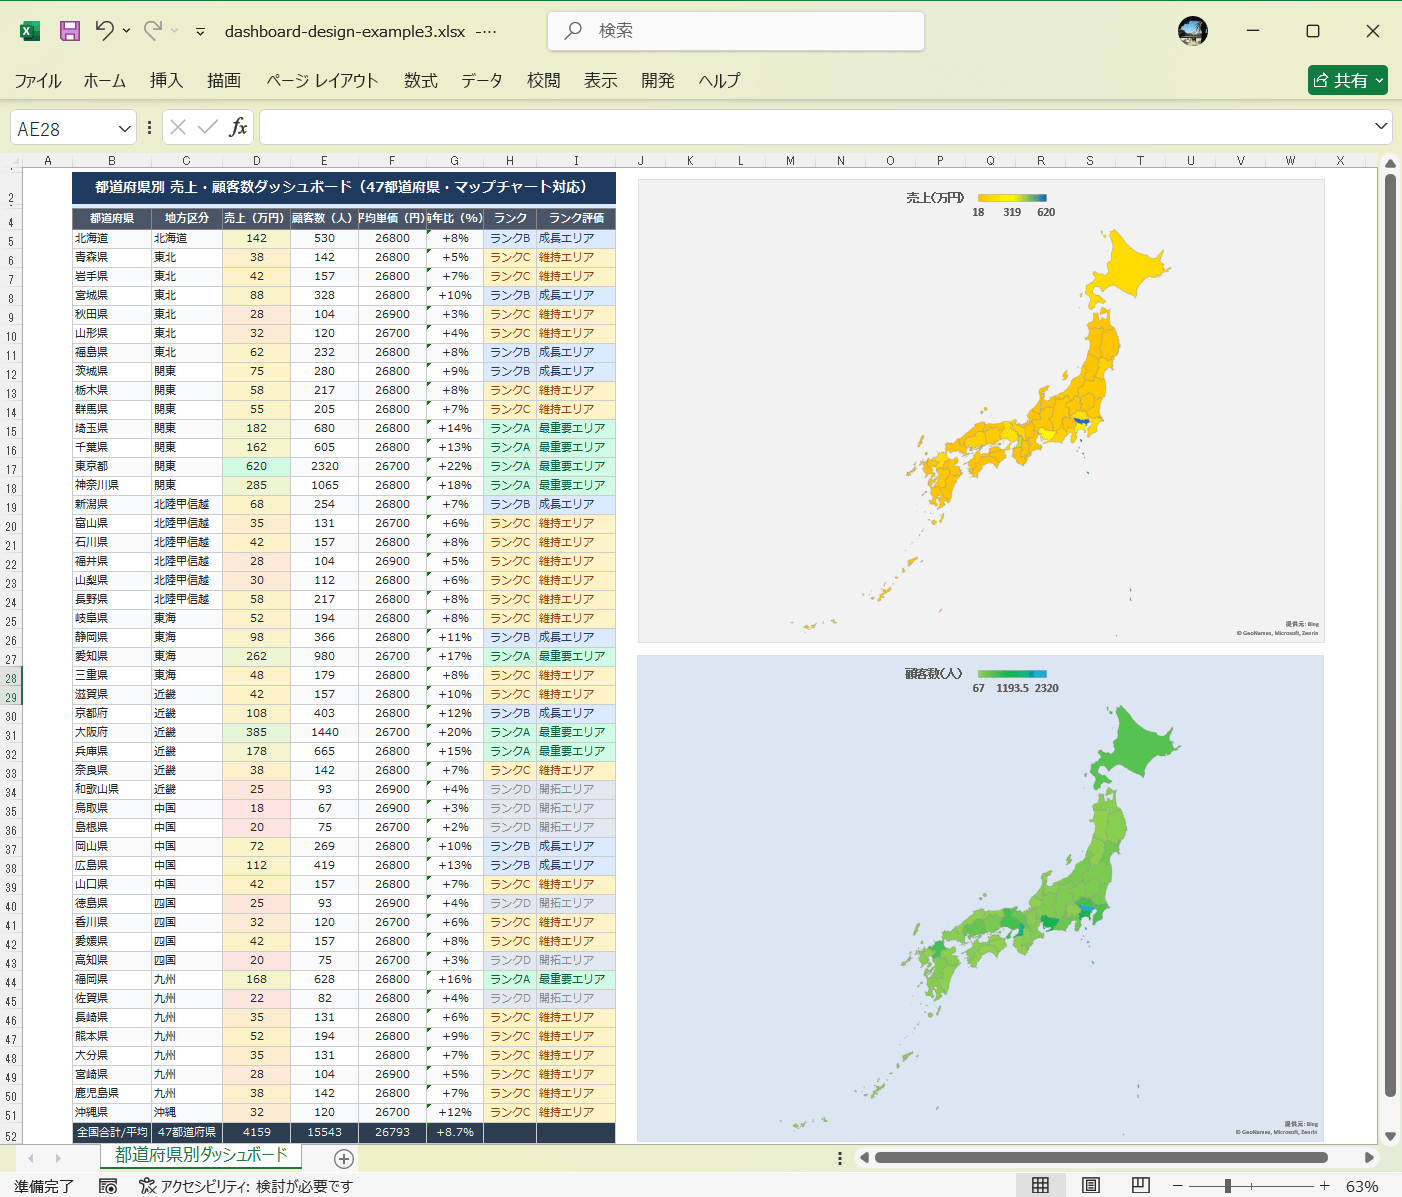Click the vertical scrollbar up arrow
Viewport: 1402px width, 1197px height.
1390,163
